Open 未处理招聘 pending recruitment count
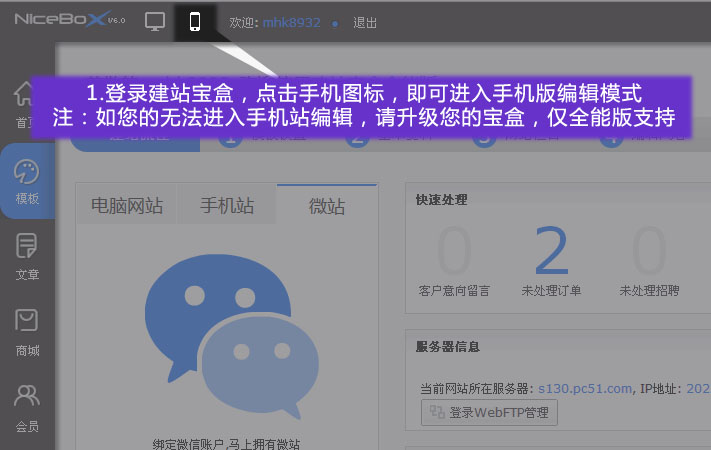The width and height of the screenshot is (711, 450). [649, 258]
